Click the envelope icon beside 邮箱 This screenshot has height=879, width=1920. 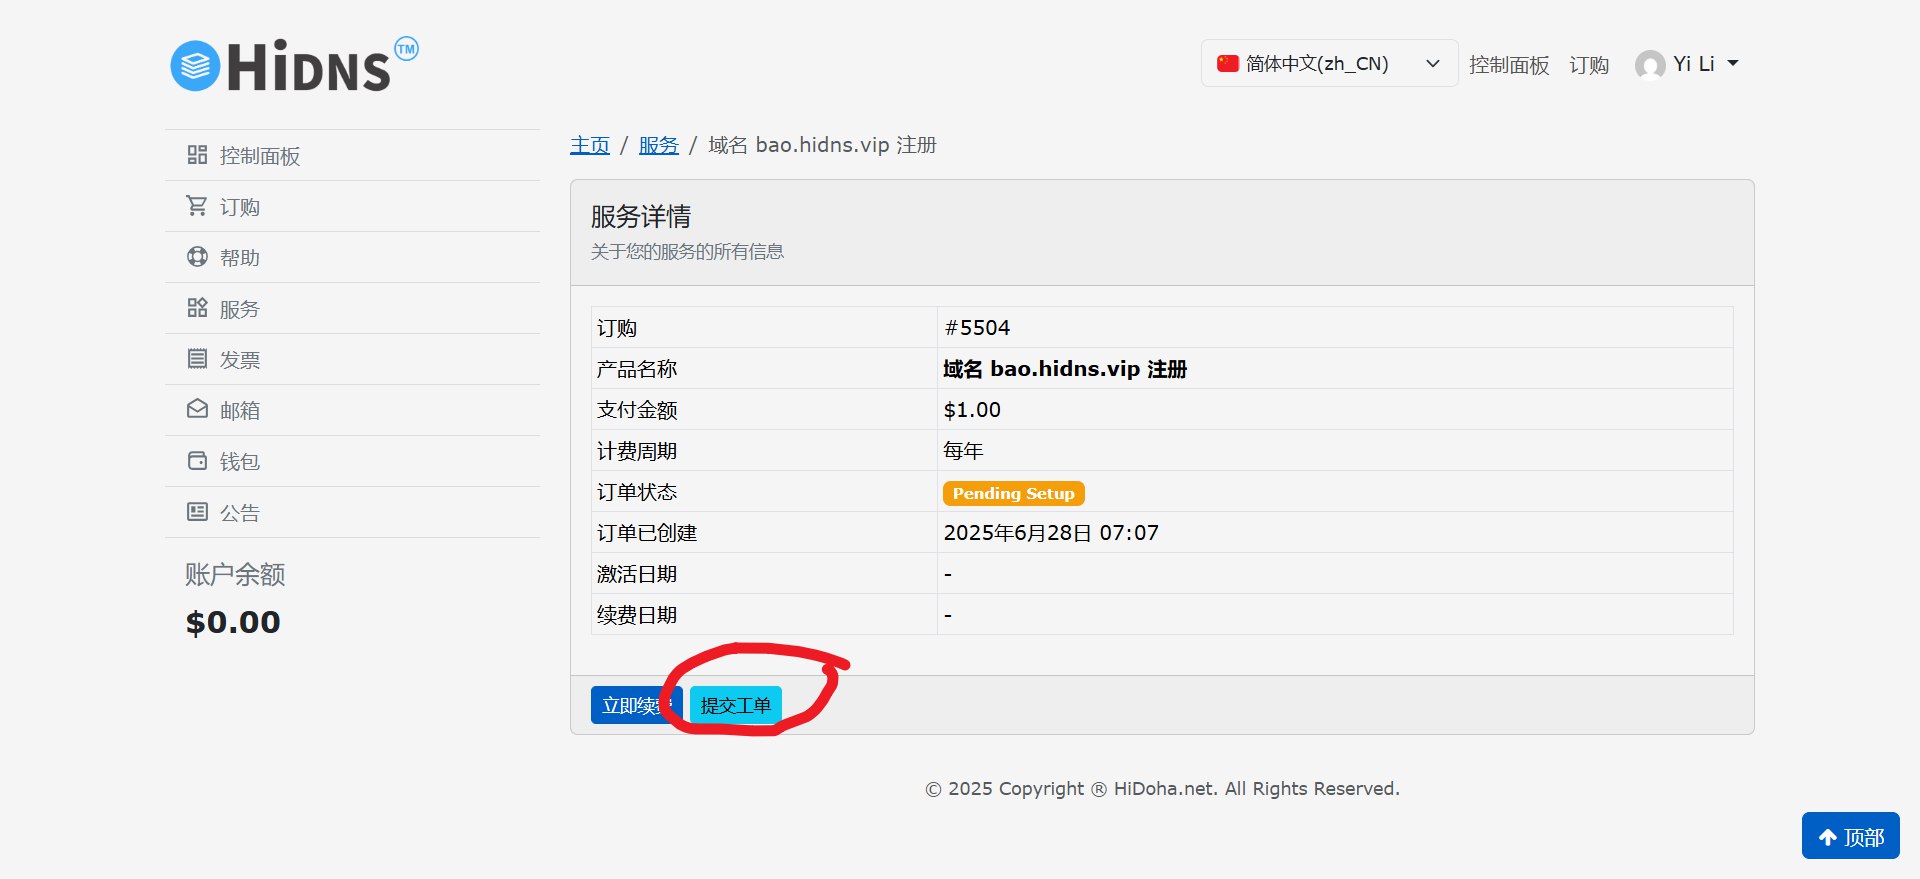[x=197, y=410]
